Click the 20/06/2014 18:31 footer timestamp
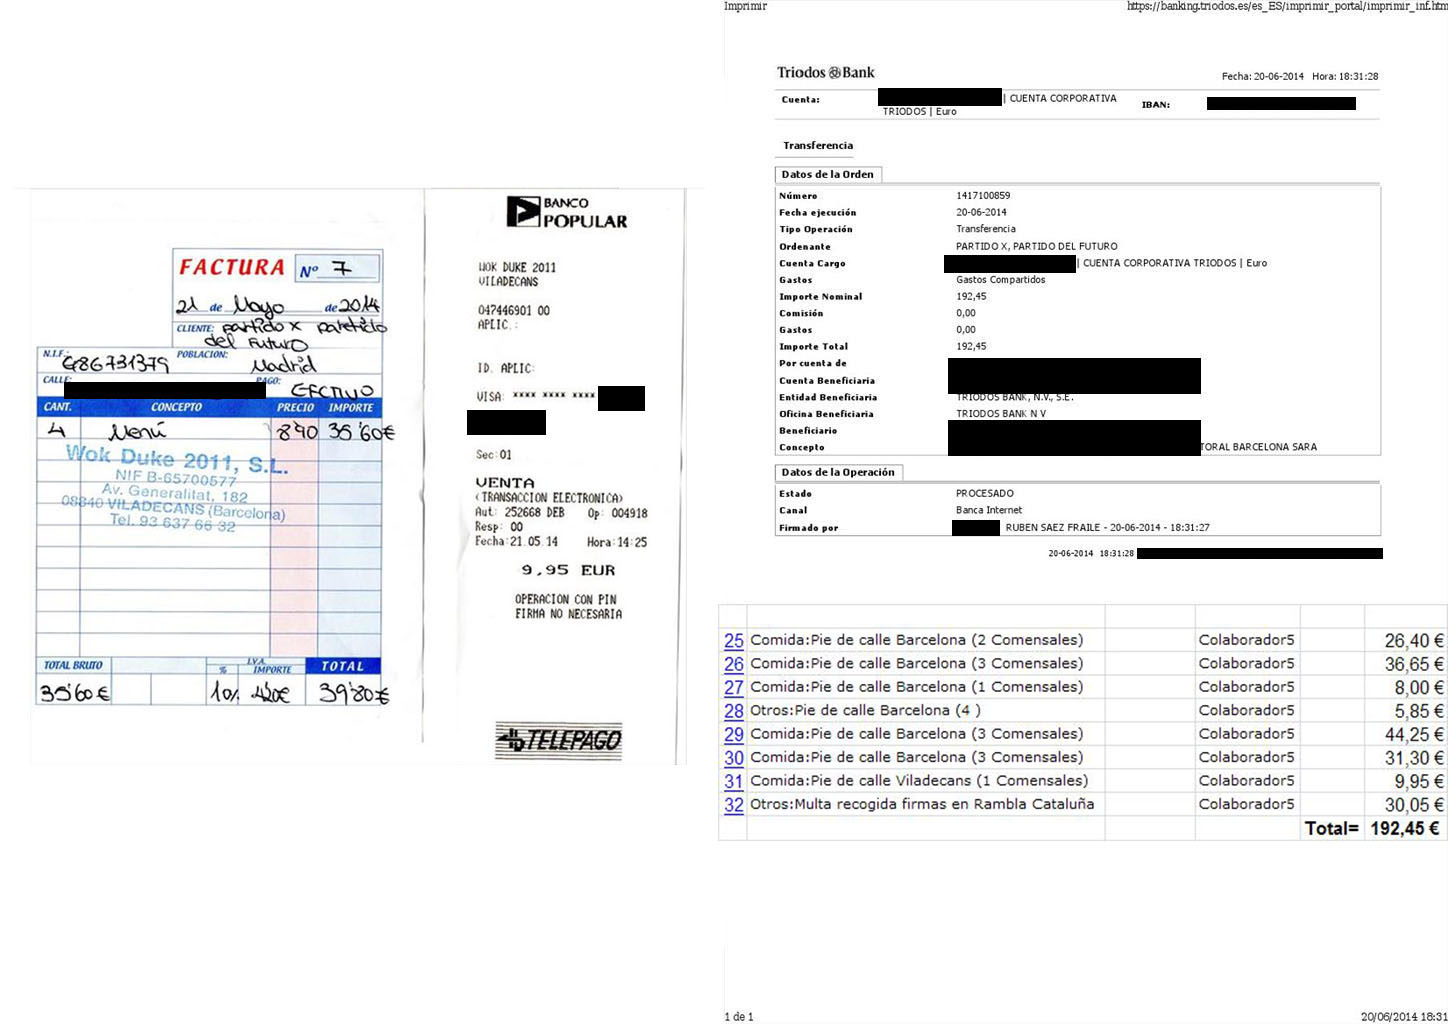 click(x=1404, y=1017)
